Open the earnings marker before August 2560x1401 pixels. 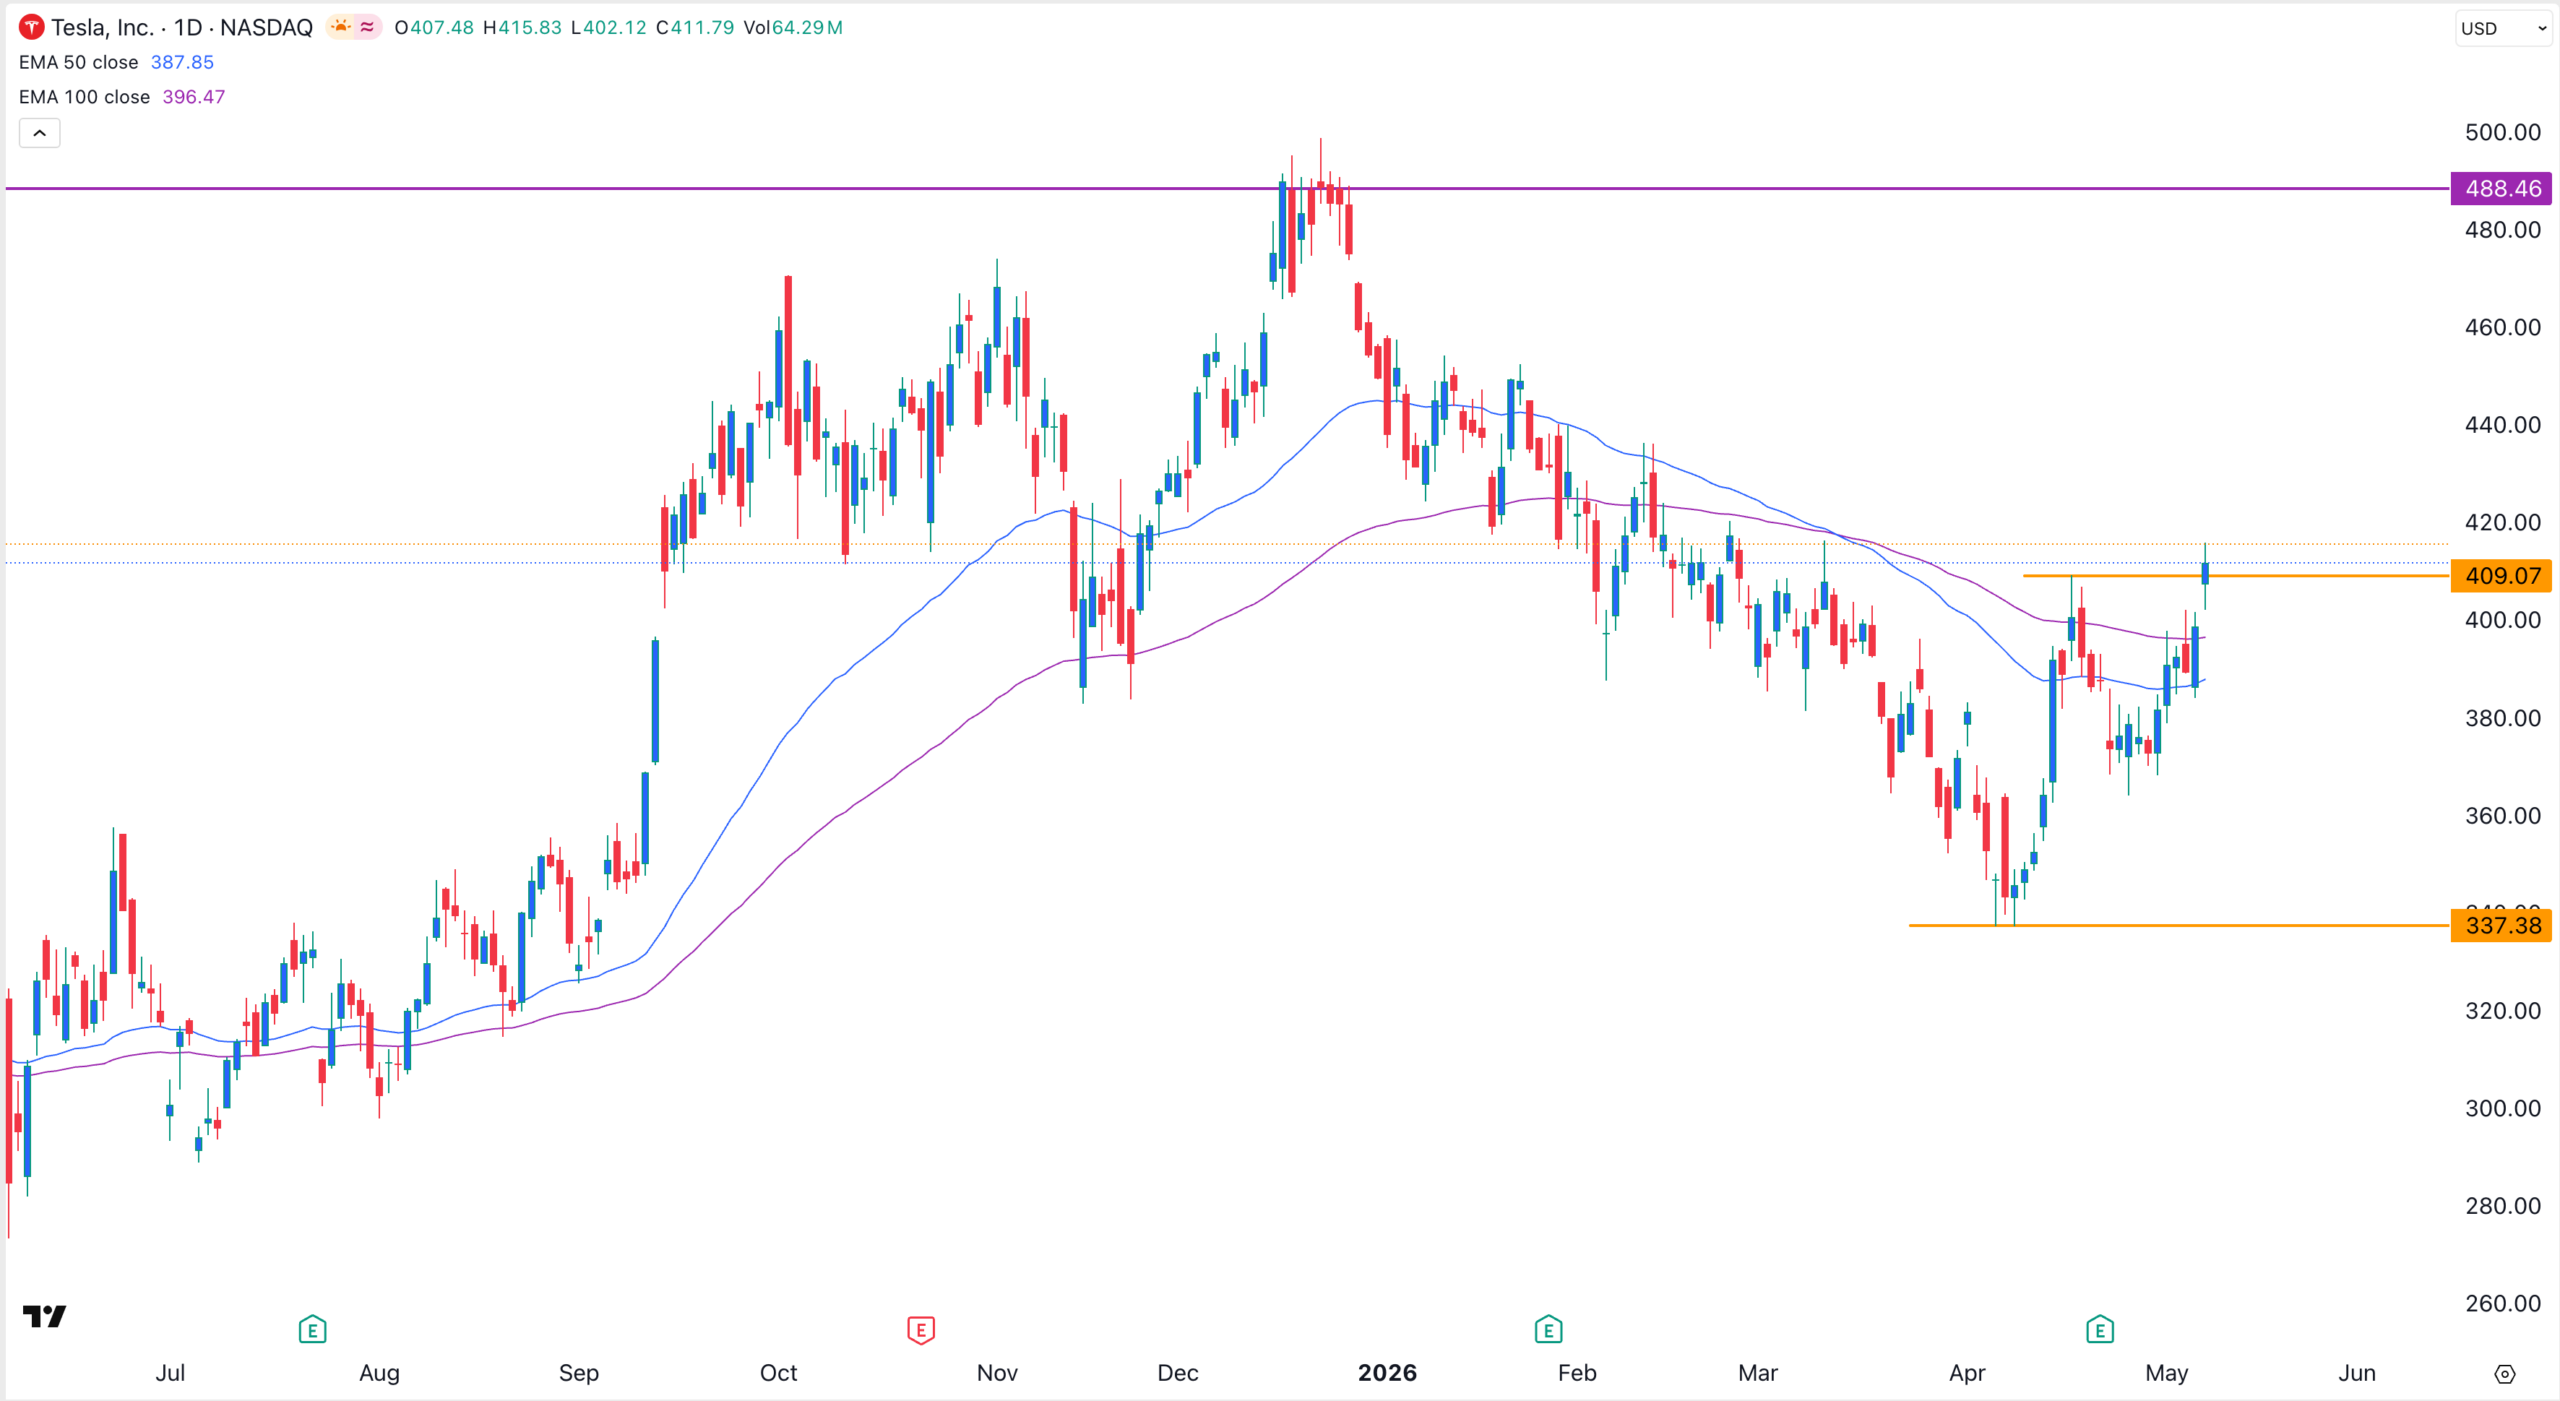312,1329
